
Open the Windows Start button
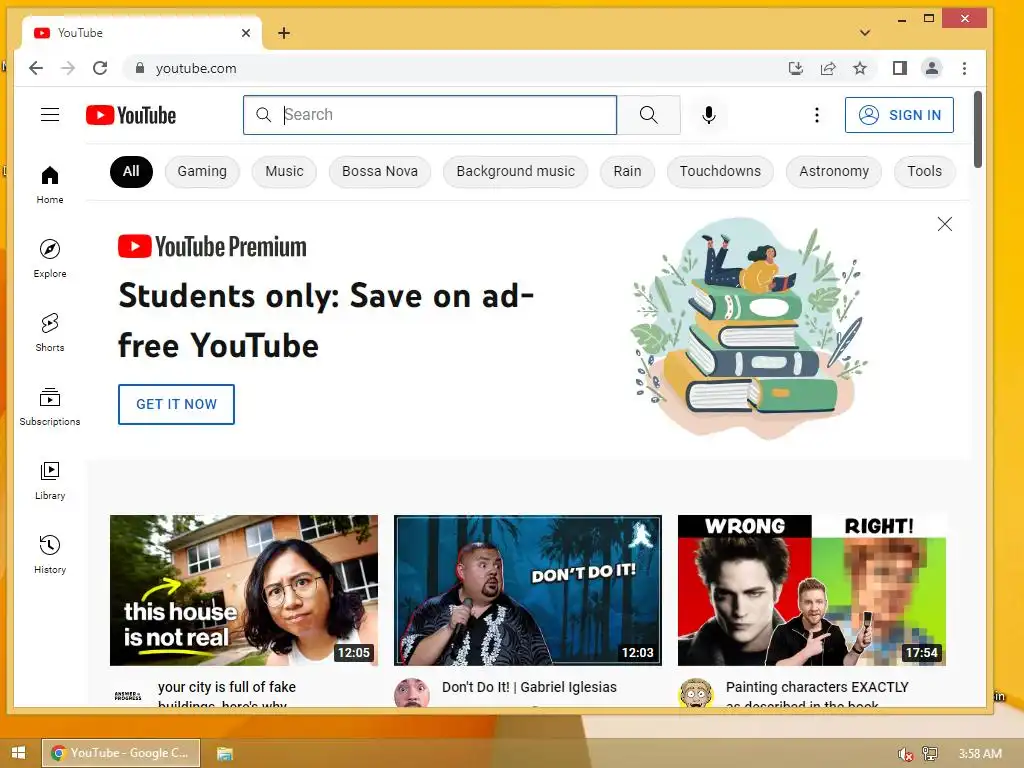point(18,753)
